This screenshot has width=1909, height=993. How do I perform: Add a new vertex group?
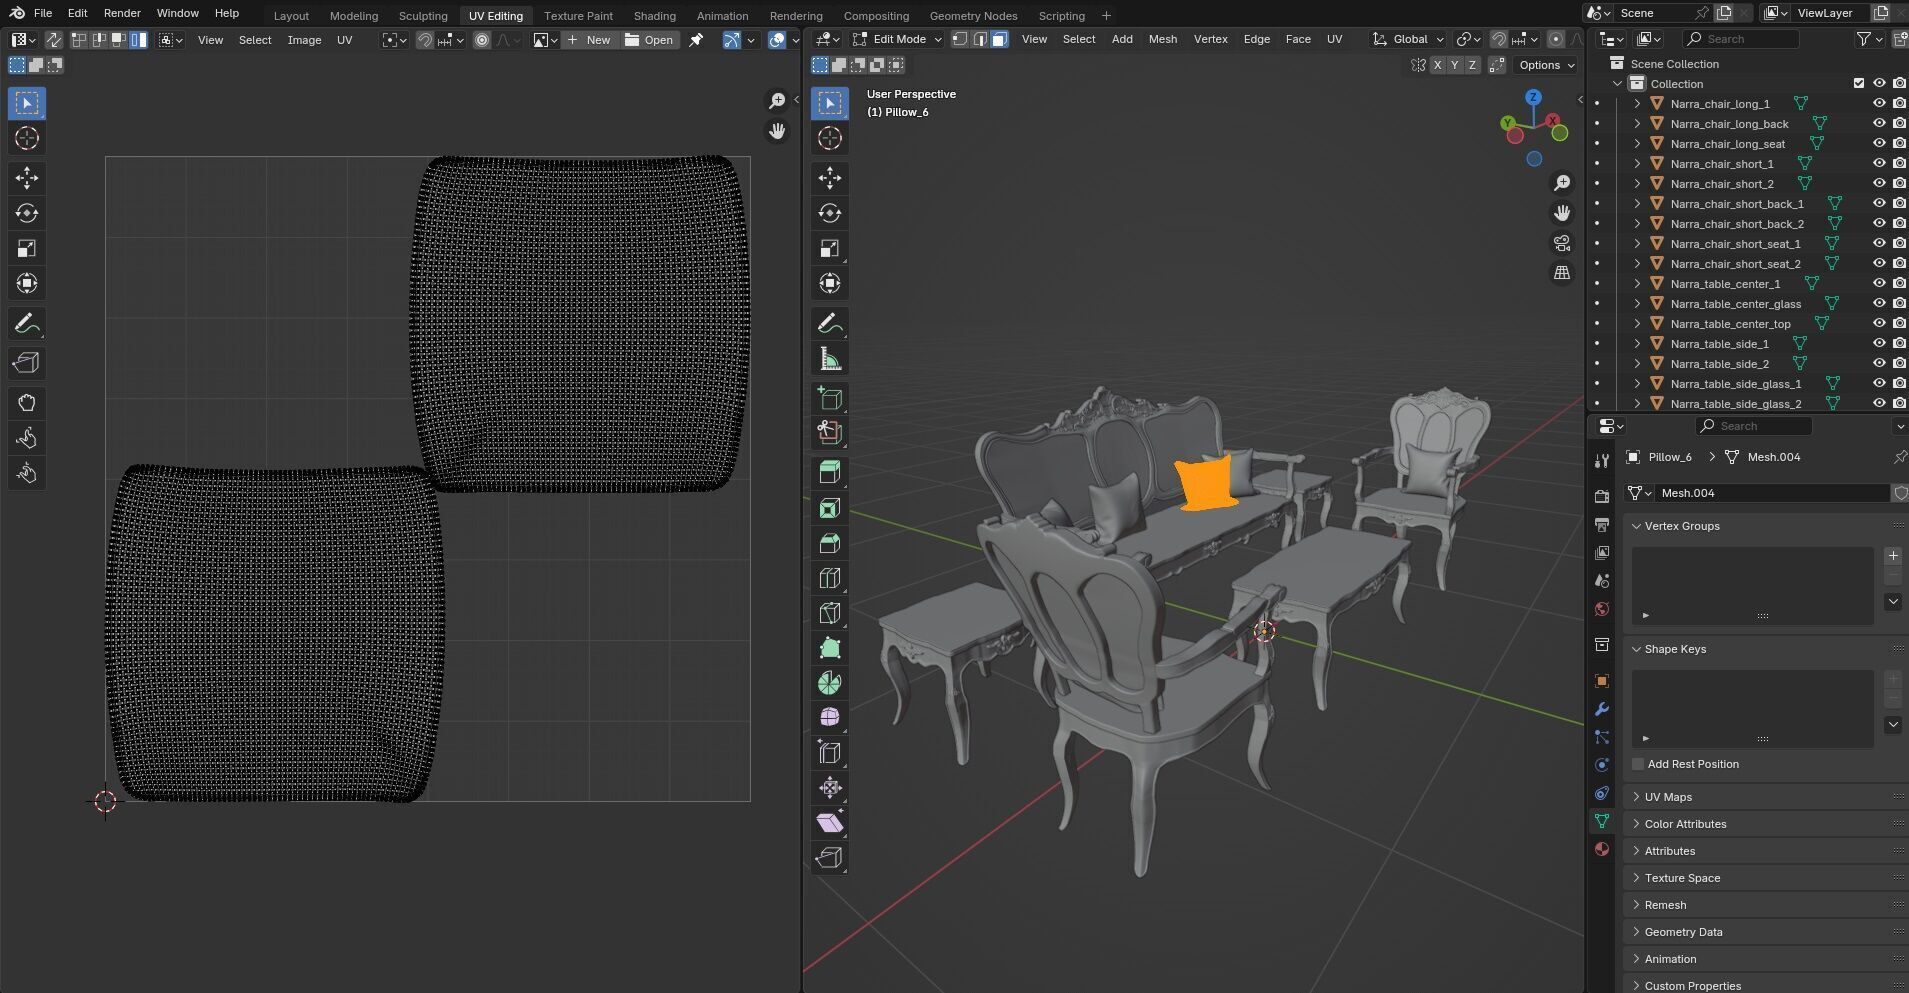1893,556
